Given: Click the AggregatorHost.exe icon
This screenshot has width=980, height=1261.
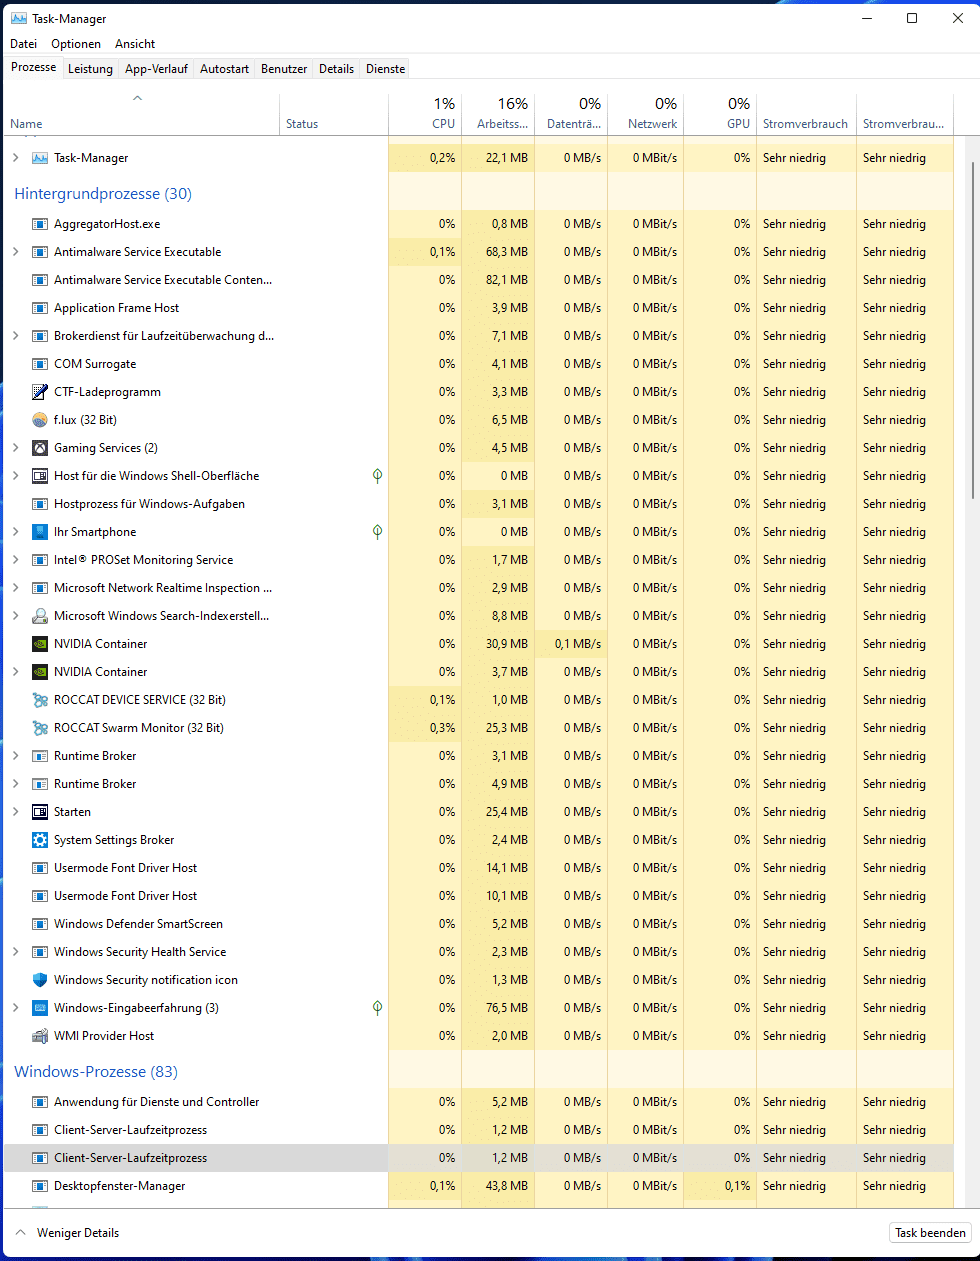Looking at the screenshot, I should (x=40, y=224).
